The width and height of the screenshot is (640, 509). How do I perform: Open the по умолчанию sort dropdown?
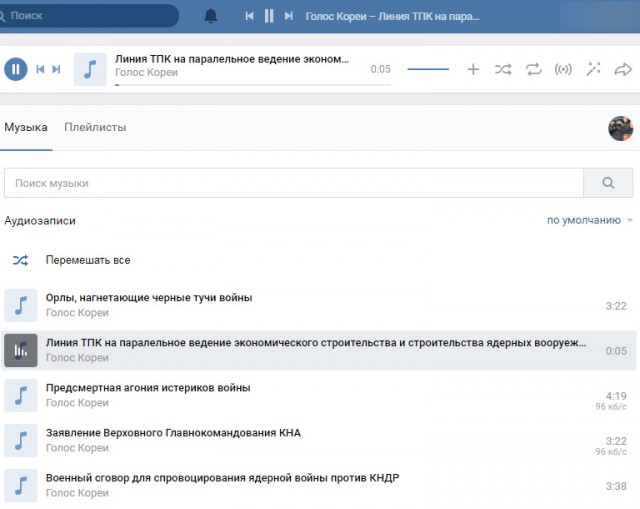[x=590, y=220]
